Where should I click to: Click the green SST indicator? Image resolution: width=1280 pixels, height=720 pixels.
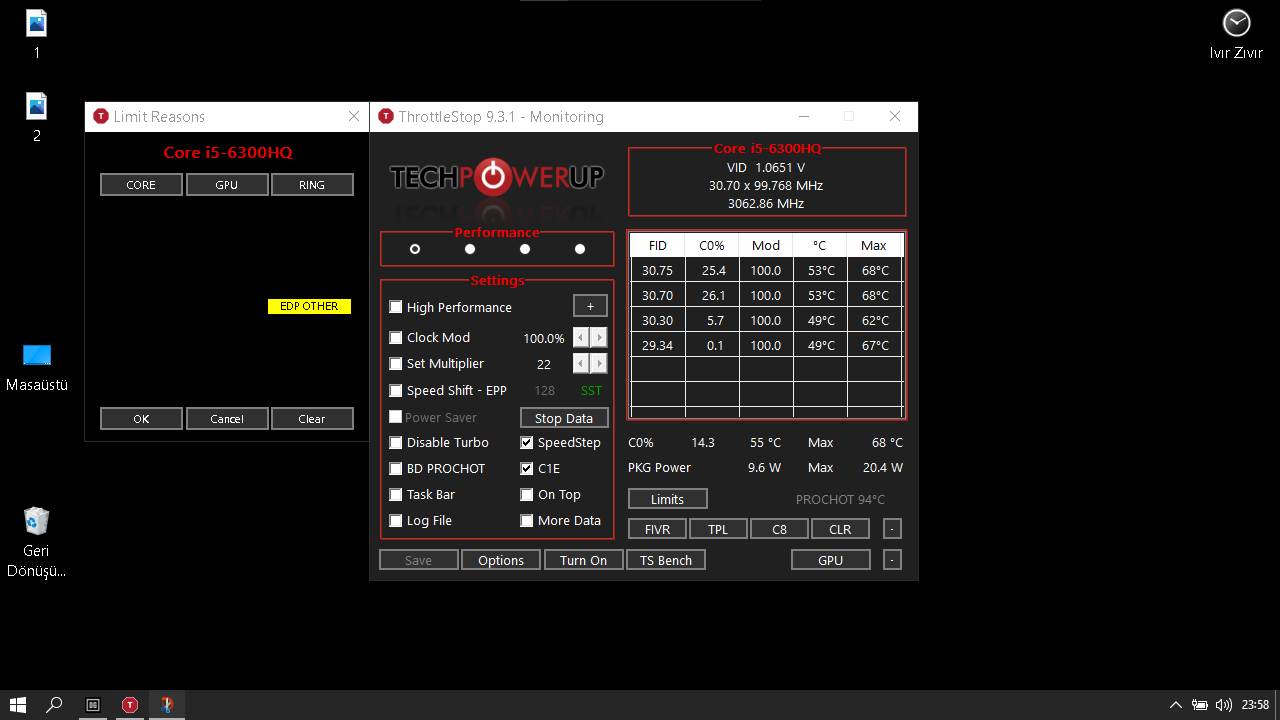point(592,391)
